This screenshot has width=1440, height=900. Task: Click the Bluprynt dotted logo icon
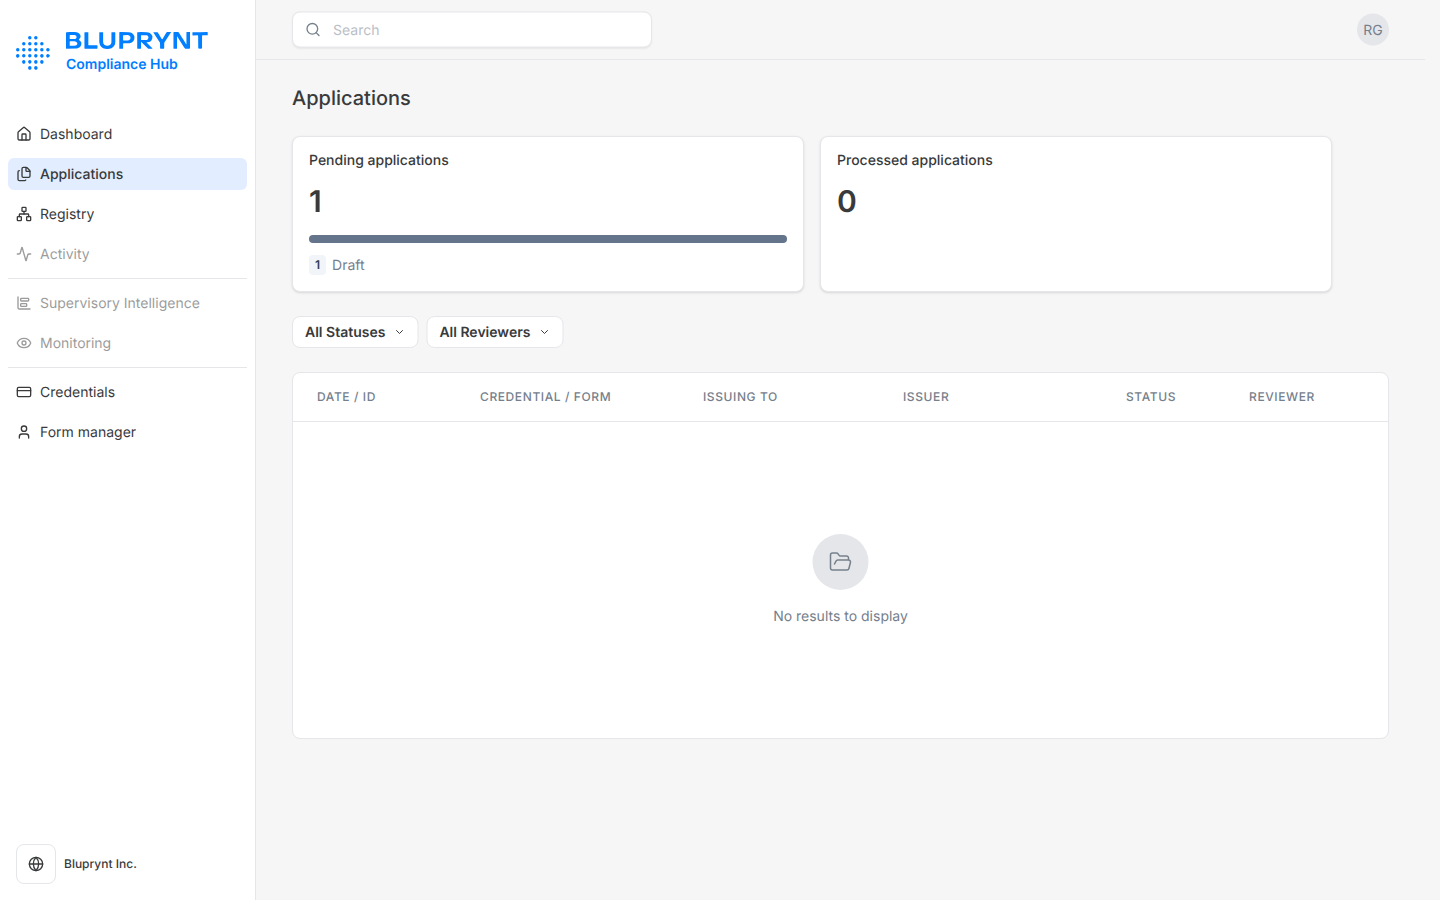pyautogui.click(x=33, y=52)
